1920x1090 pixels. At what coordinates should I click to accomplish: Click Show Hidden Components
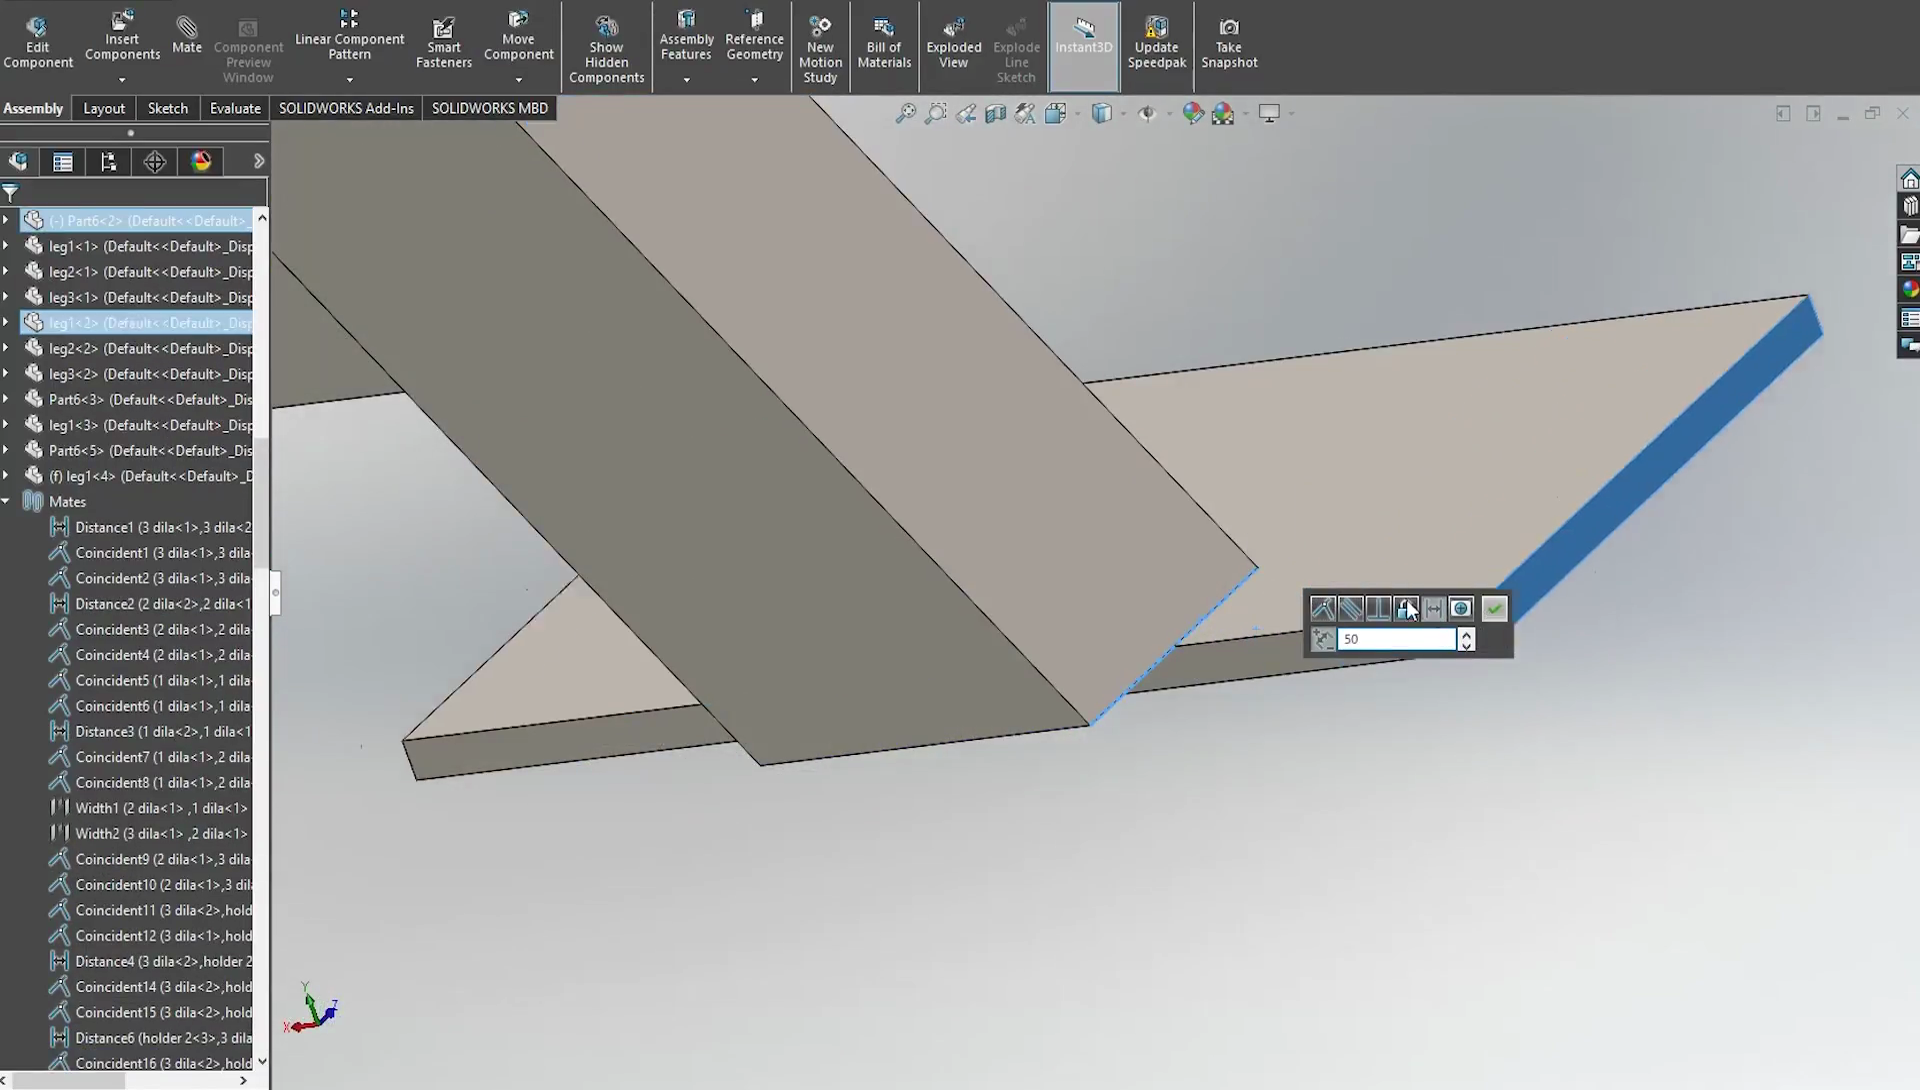pos(606,47)
